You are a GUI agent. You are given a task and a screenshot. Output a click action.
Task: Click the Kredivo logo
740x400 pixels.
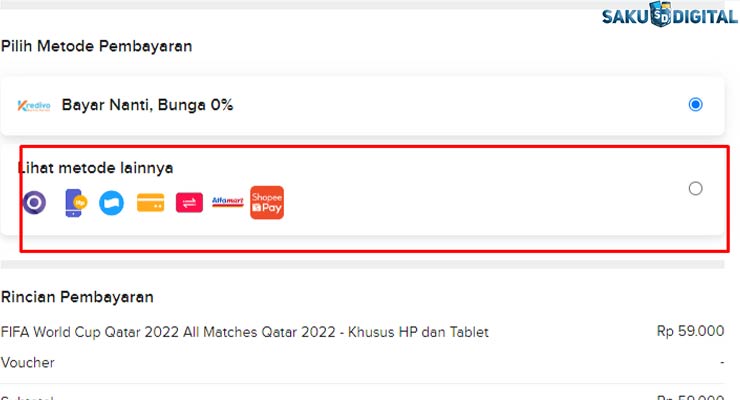coord(35,105)
